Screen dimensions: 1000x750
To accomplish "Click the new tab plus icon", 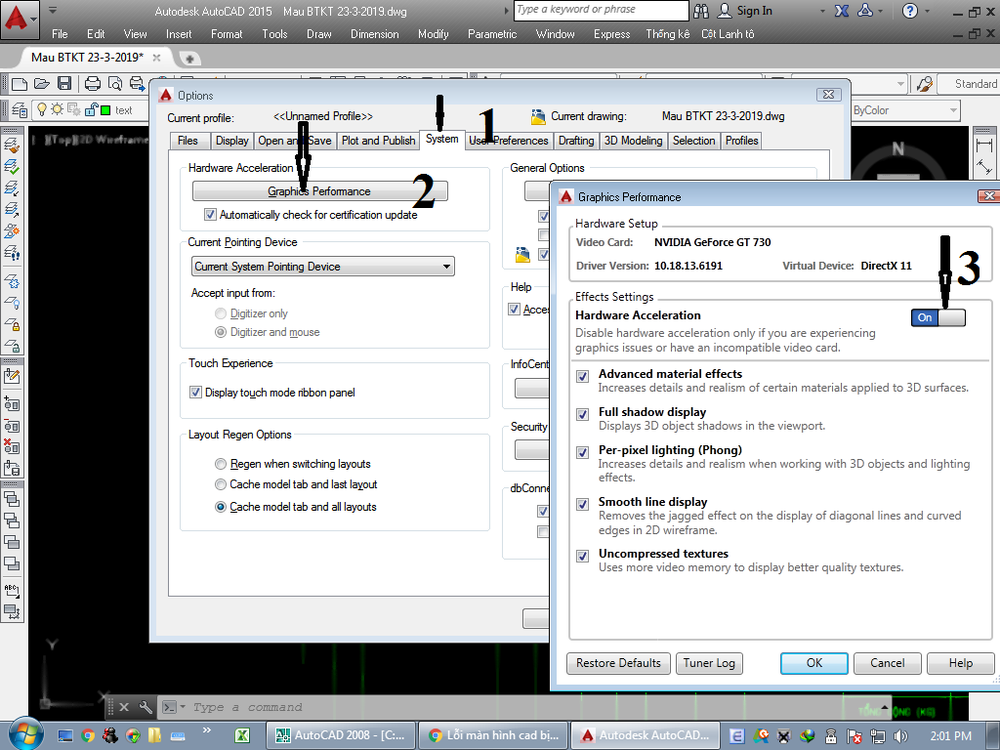I will [189, 59].
